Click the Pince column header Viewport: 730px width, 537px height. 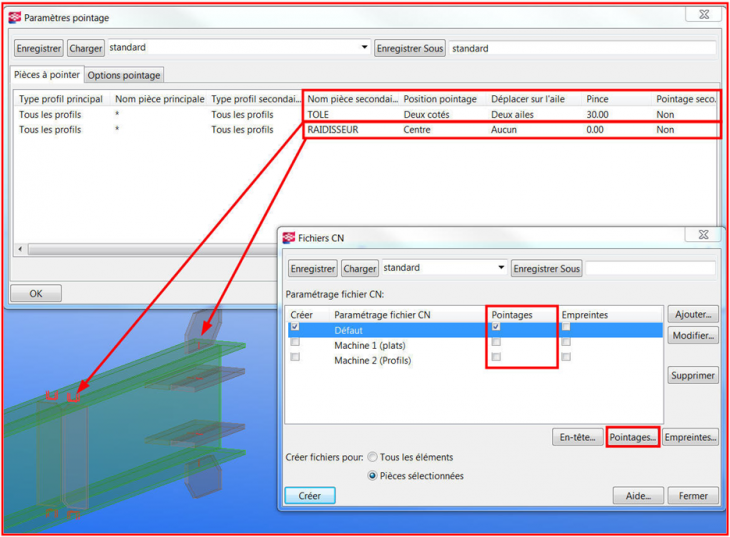[597, 99]
